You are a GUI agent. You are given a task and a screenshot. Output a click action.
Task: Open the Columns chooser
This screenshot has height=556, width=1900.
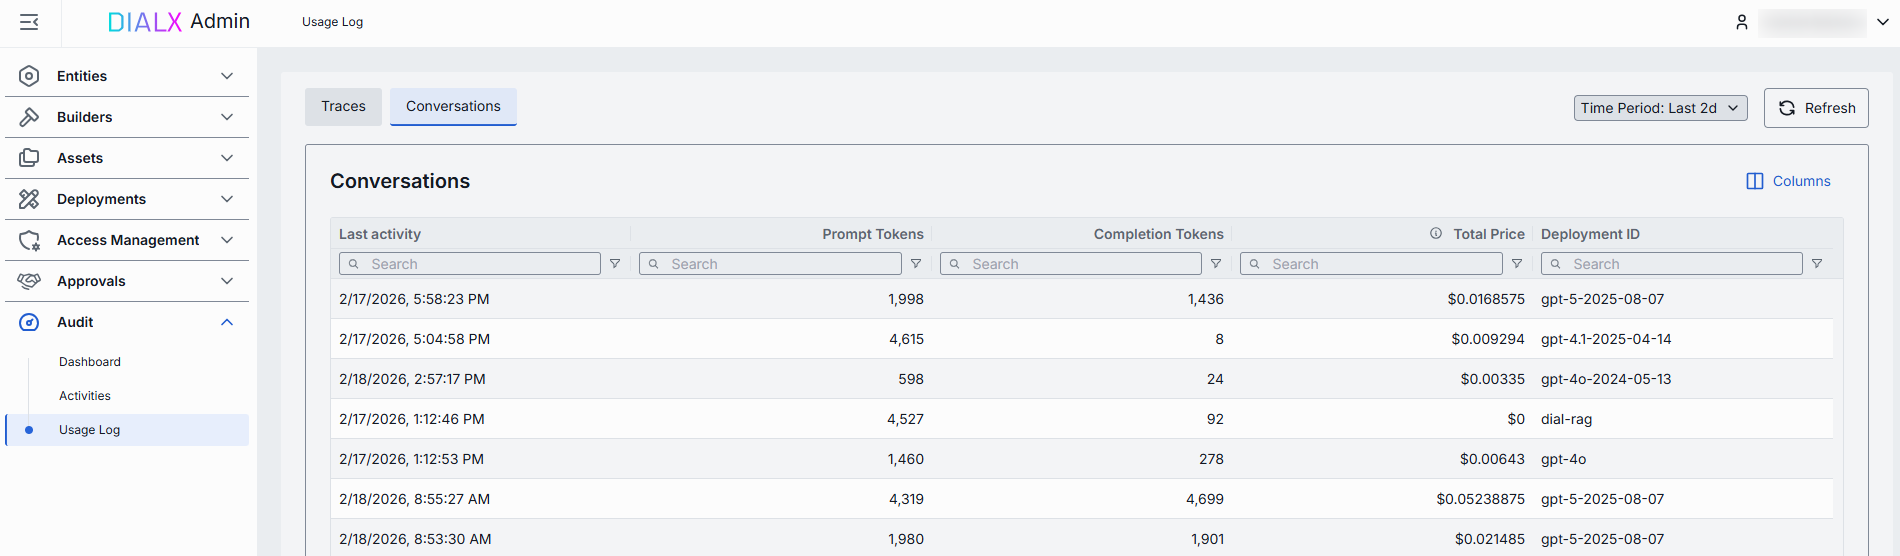[x=1788, y=181]
